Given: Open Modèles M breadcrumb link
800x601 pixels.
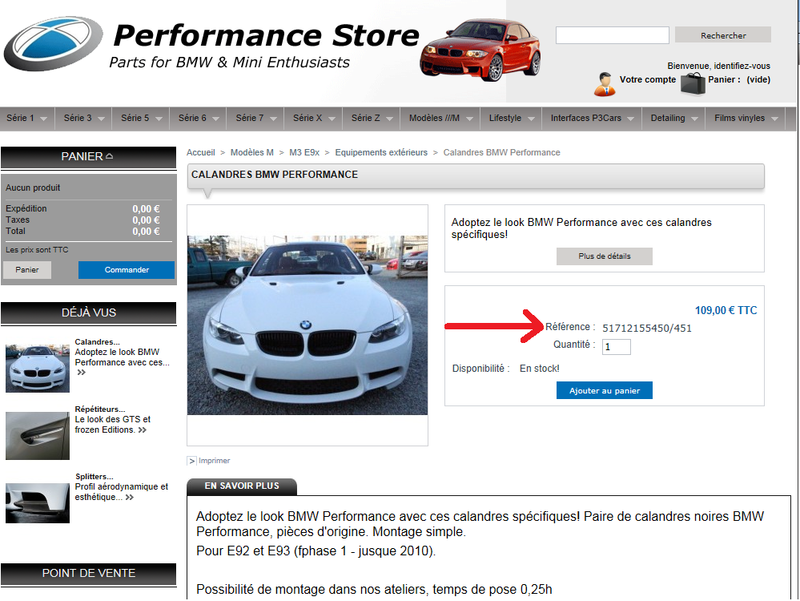Looking at the screenshot, I should (252, 153).
